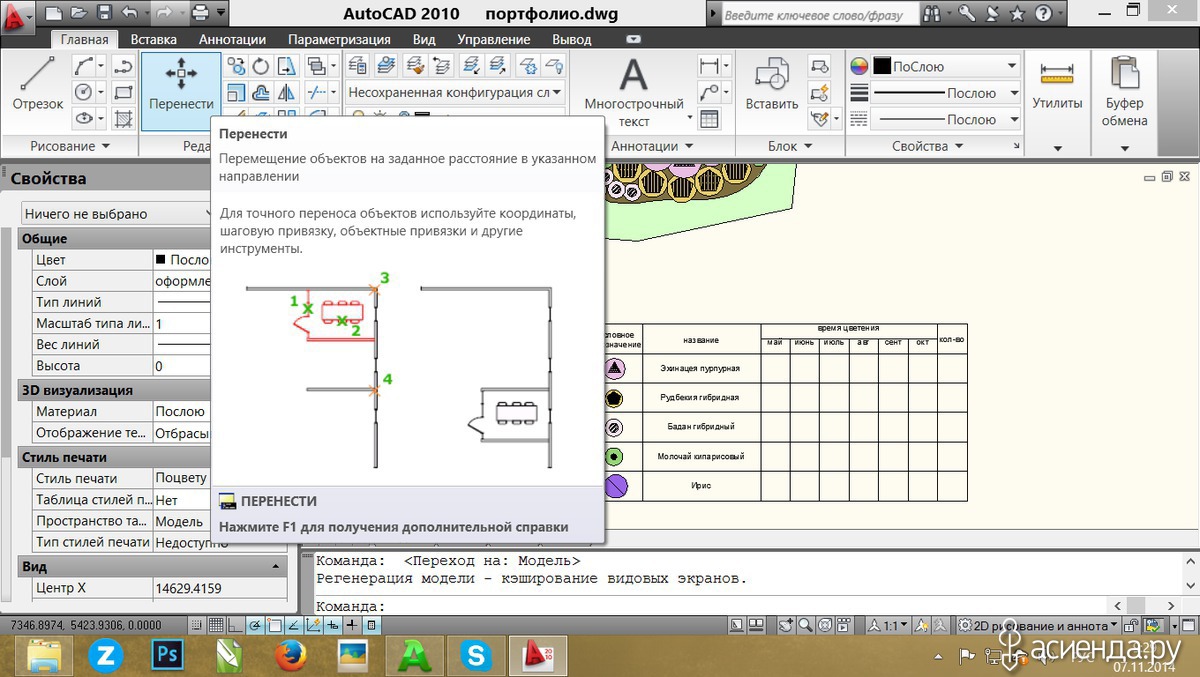Open the Ничего не выбрано selection dropdown
The image size is (1200, 677).
pos(118,214)
